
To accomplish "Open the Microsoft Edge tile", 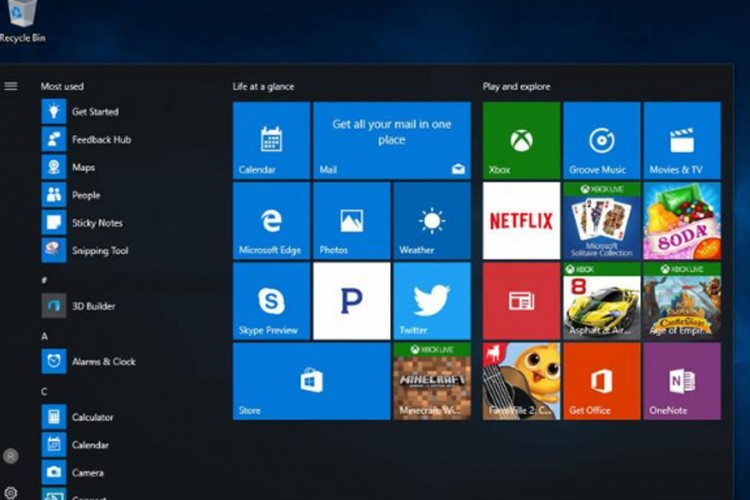I will click(x=271, y=221).
